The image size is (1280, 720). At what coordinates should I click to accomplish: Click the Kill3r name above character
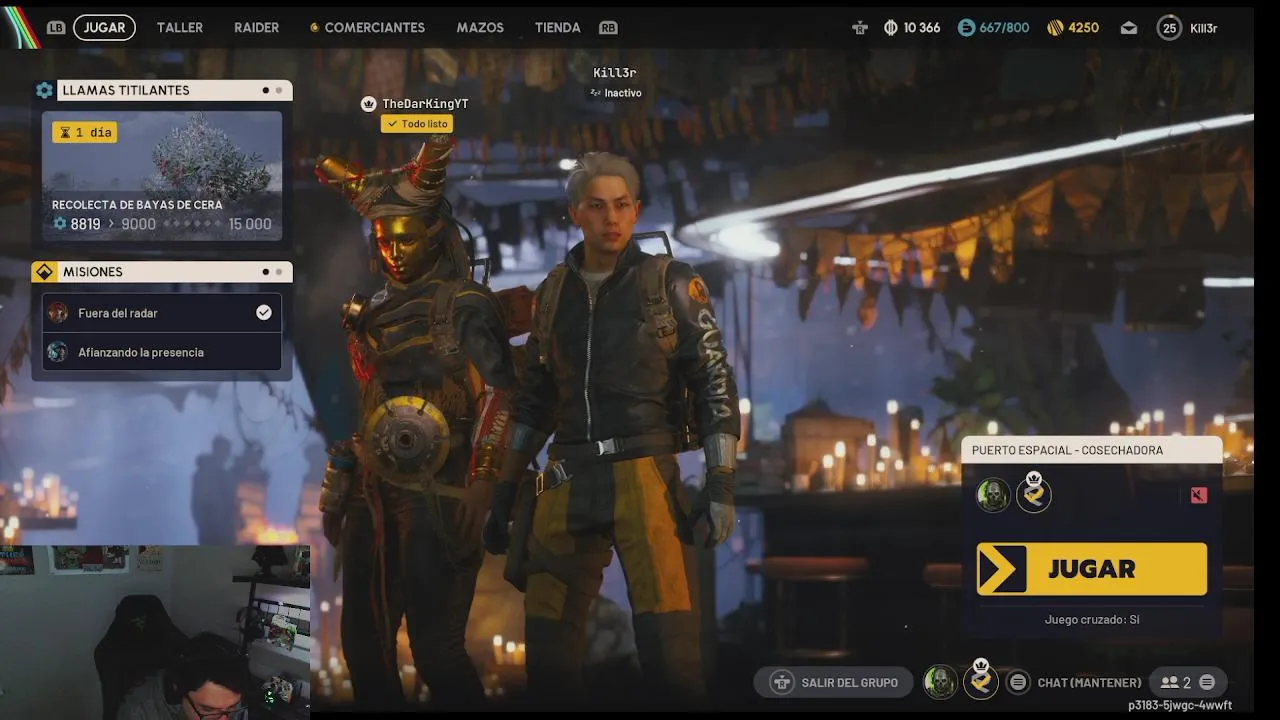pyautogui.click(x=615, y=73)
